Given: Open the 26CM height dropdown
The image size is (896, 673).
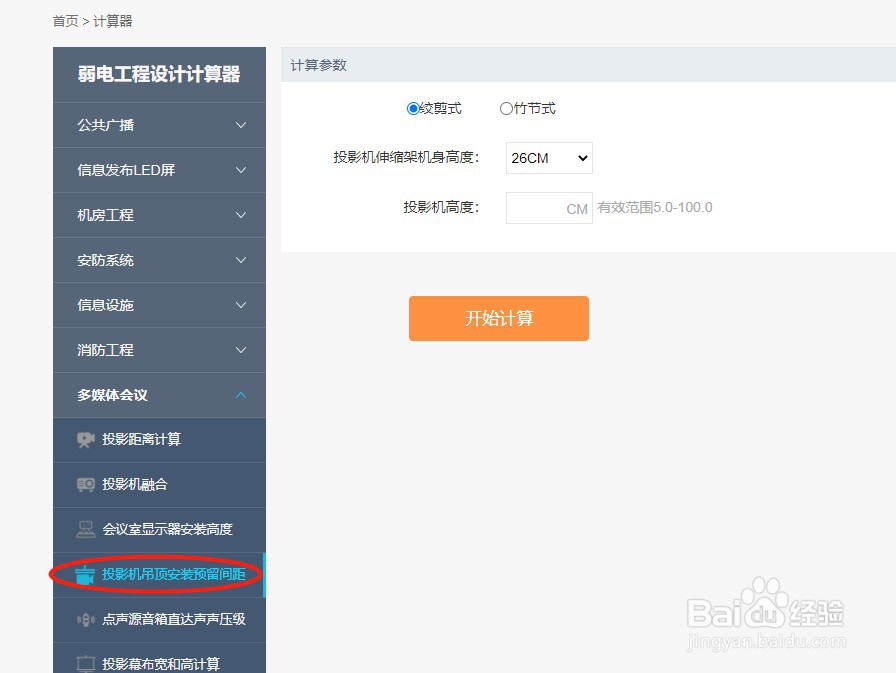Looking at the screenshot, I should 548,158.
